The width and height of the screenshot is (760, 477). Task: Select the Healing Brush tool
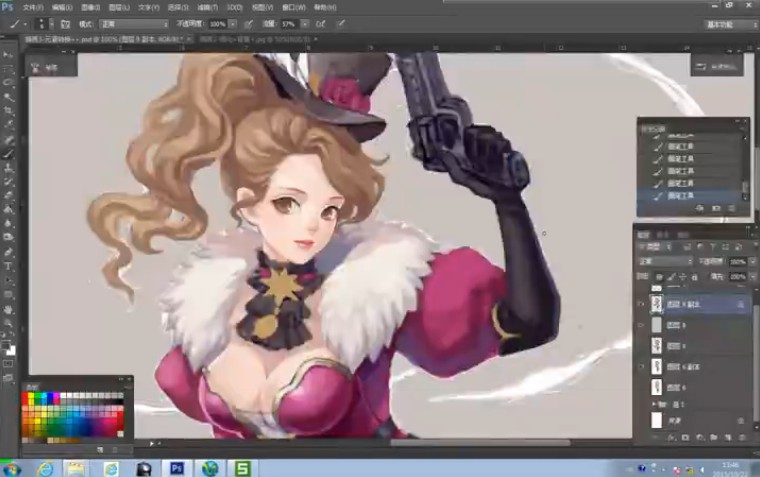tap(8, 140)
